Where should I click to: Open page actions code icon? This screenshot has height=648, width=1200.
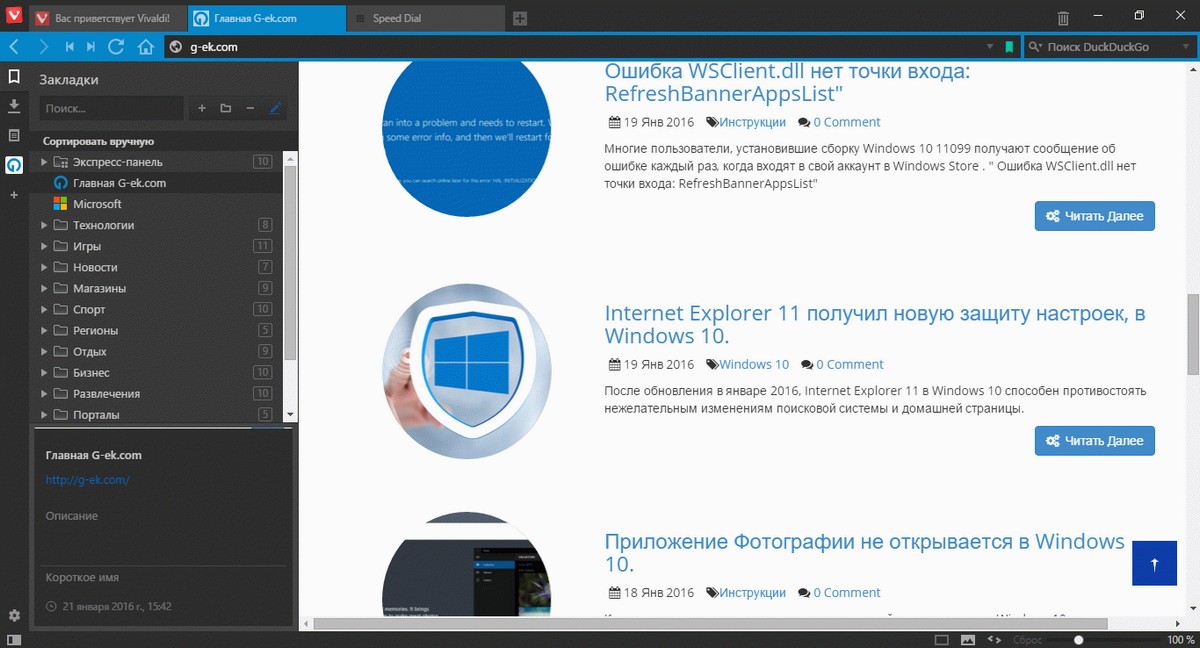point(994,639)
